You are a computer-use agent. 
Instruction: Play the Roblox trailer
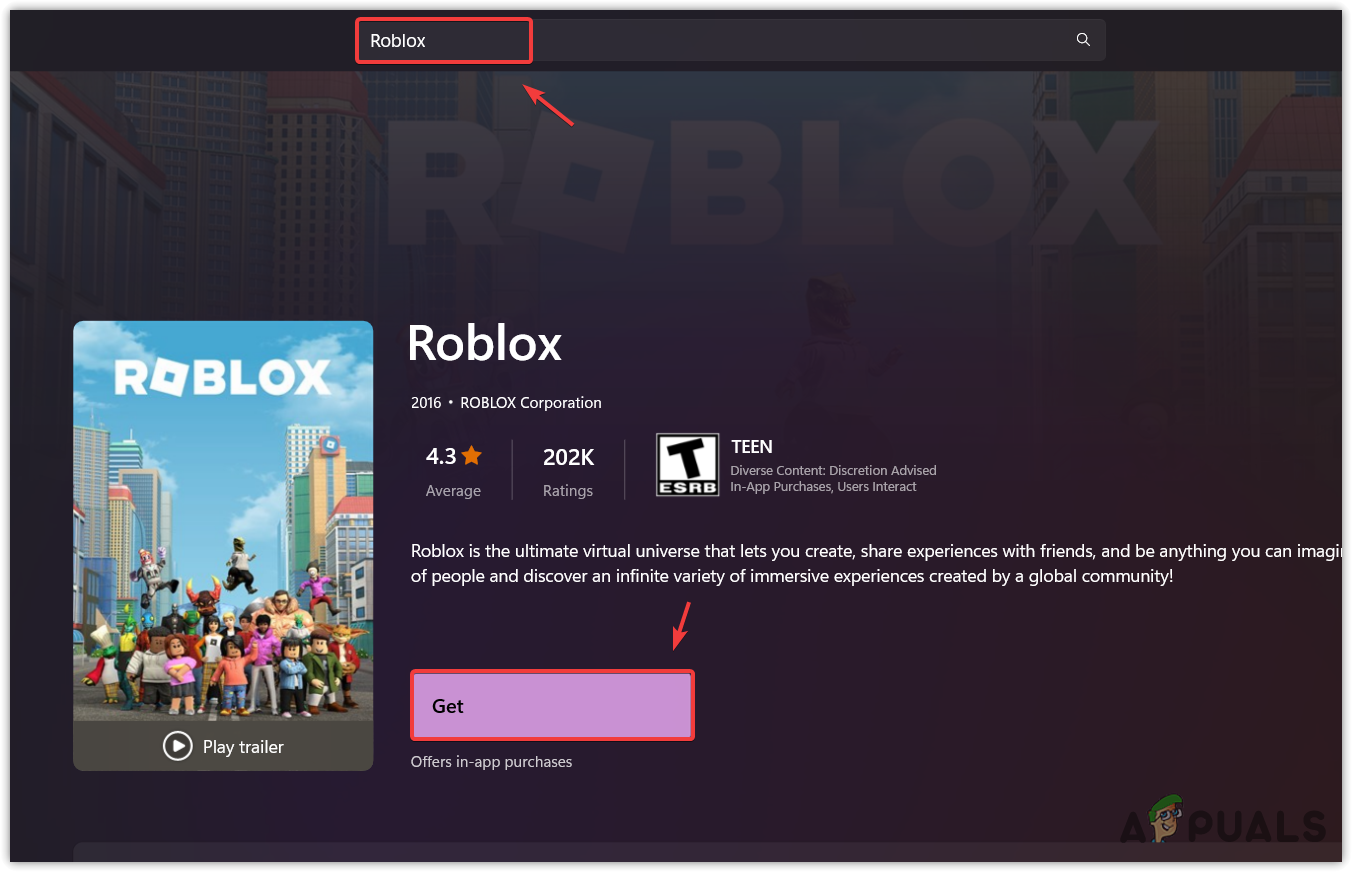click(223, 746)
